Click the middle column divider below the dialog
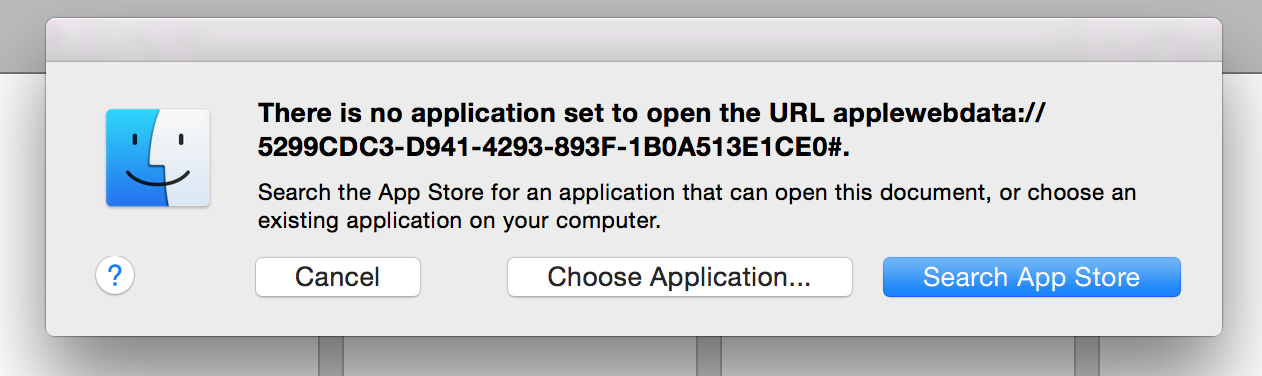Screen dimensions: 1262x376 tap(709, 356)
